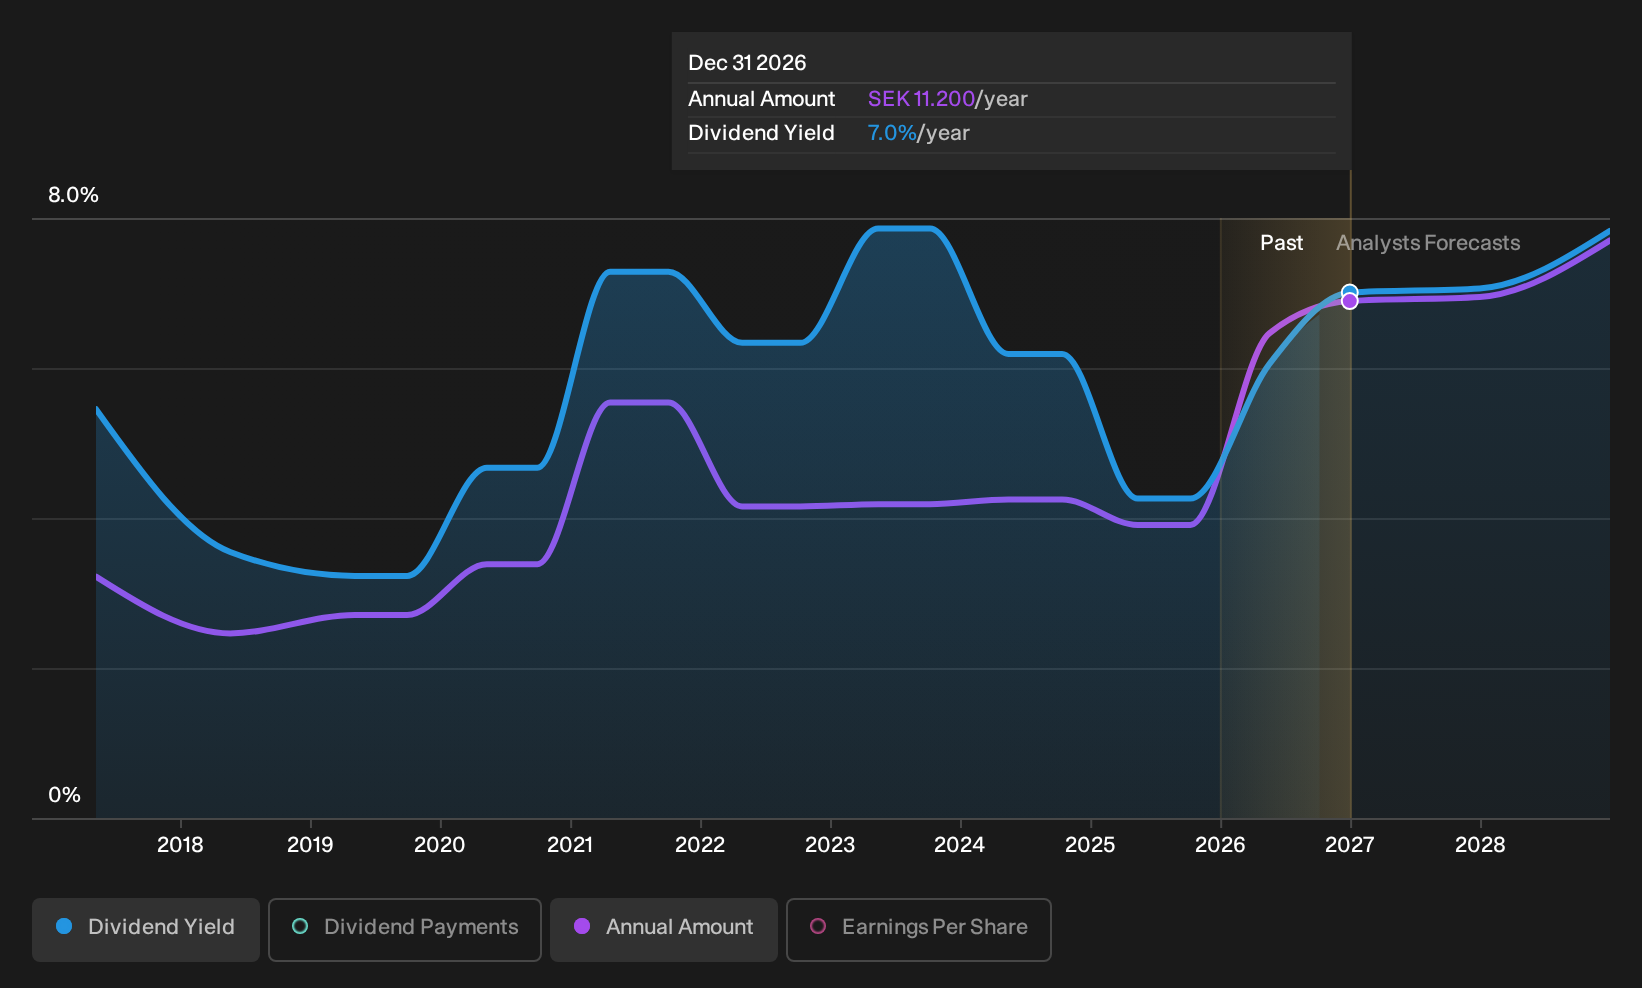Click the 2018 label on the x-axis
1642x988 pixels.
point(180,845)
